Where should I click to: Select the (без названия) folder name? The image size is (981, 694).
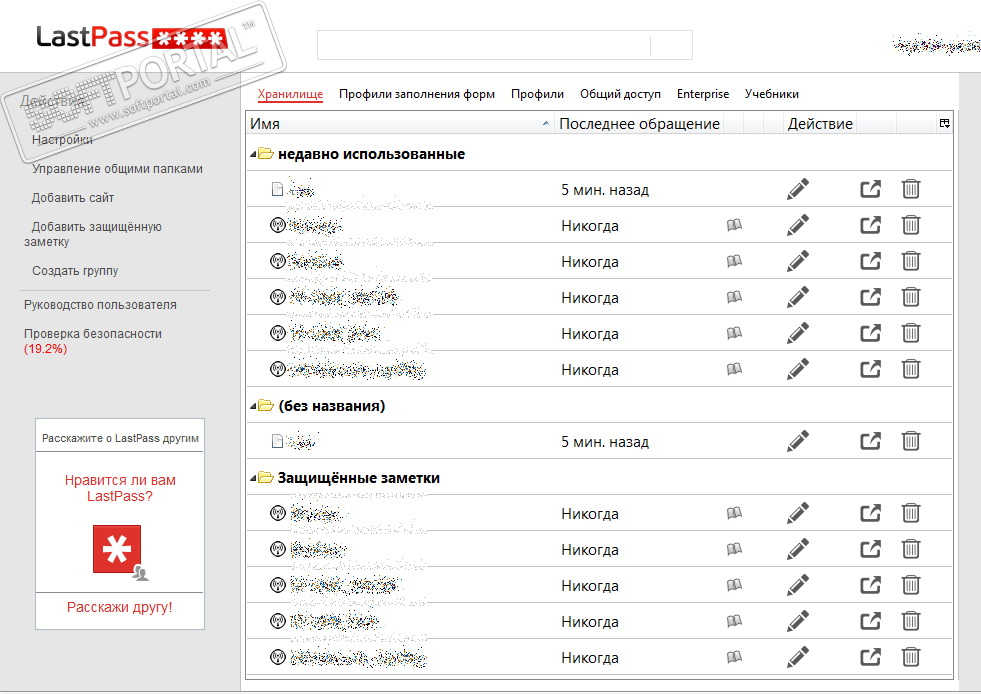(x=332, y=406)
